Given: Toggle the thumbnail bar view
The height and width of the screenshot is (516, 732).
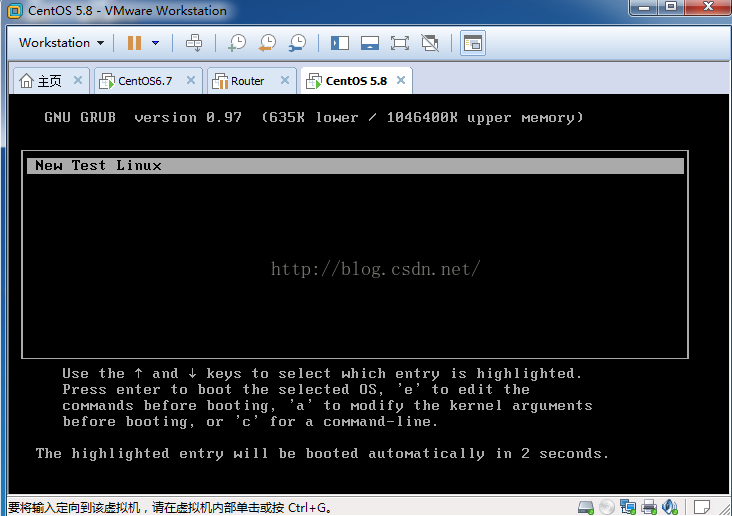Looking at the screenshot, I should (x=370, y=43).
